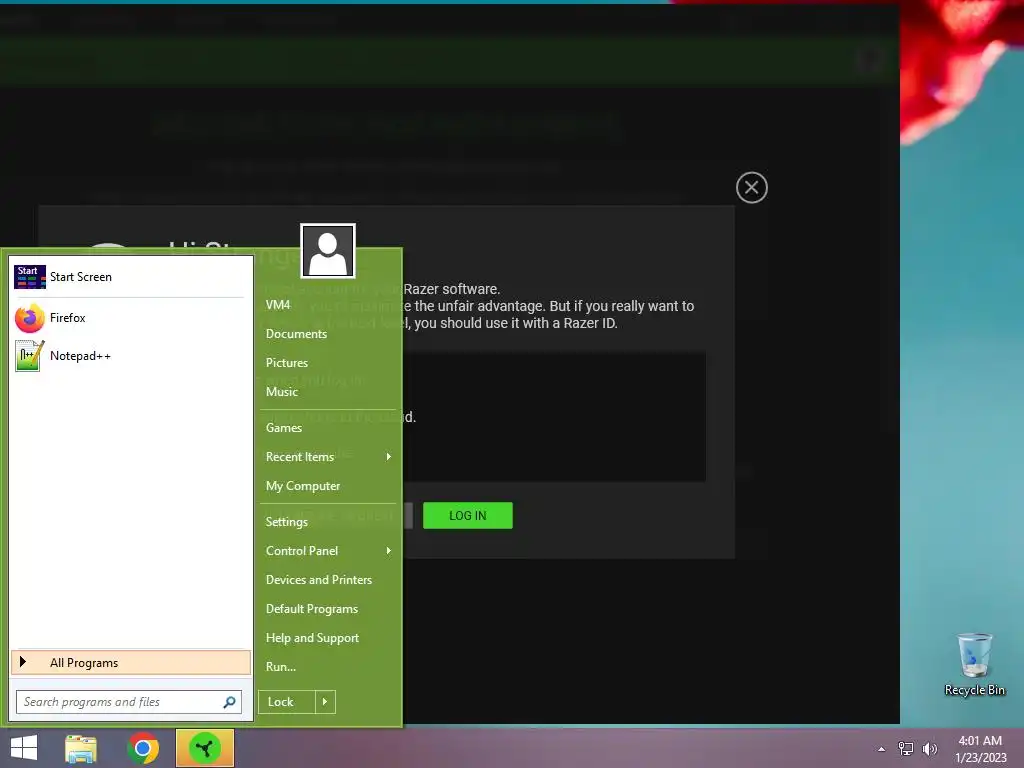Open Notepad++ from the pinned list
The image size is (1024, 768).
pyautogui.click(x=131, y=356)
